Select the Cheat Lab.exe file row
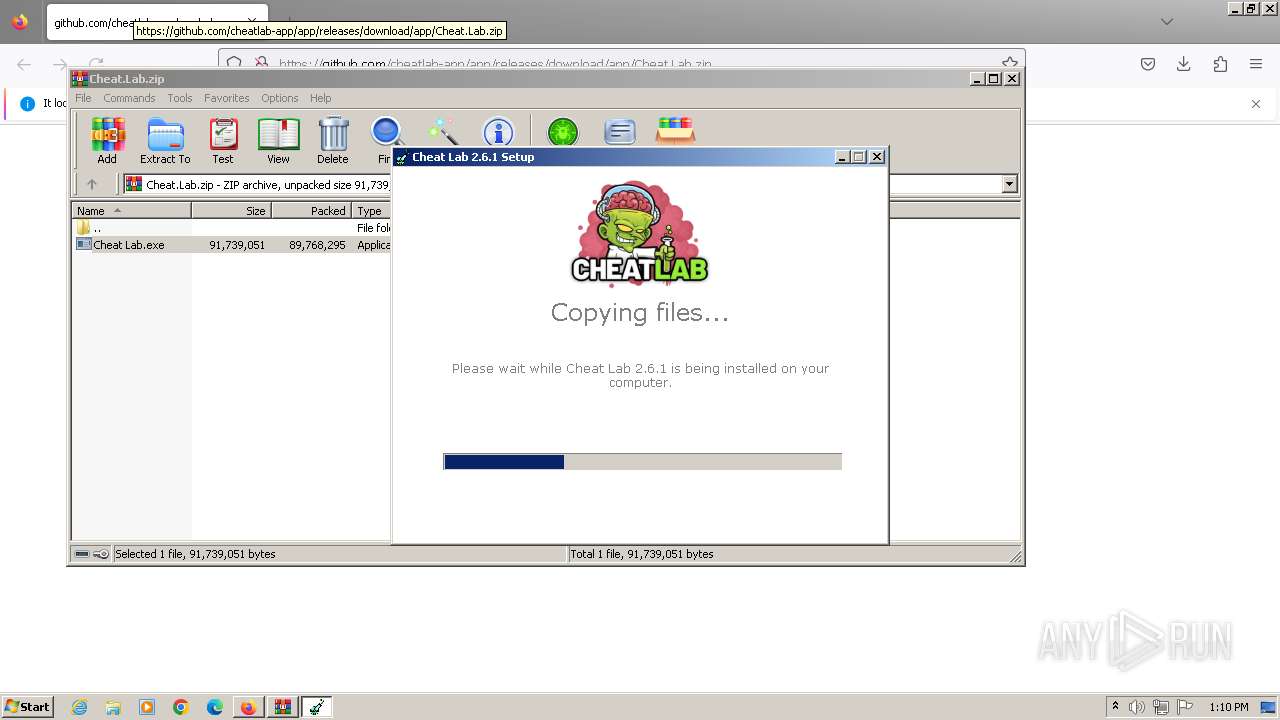The width and height of the screenshot is (1280, 720). click(x=233, y=245)
